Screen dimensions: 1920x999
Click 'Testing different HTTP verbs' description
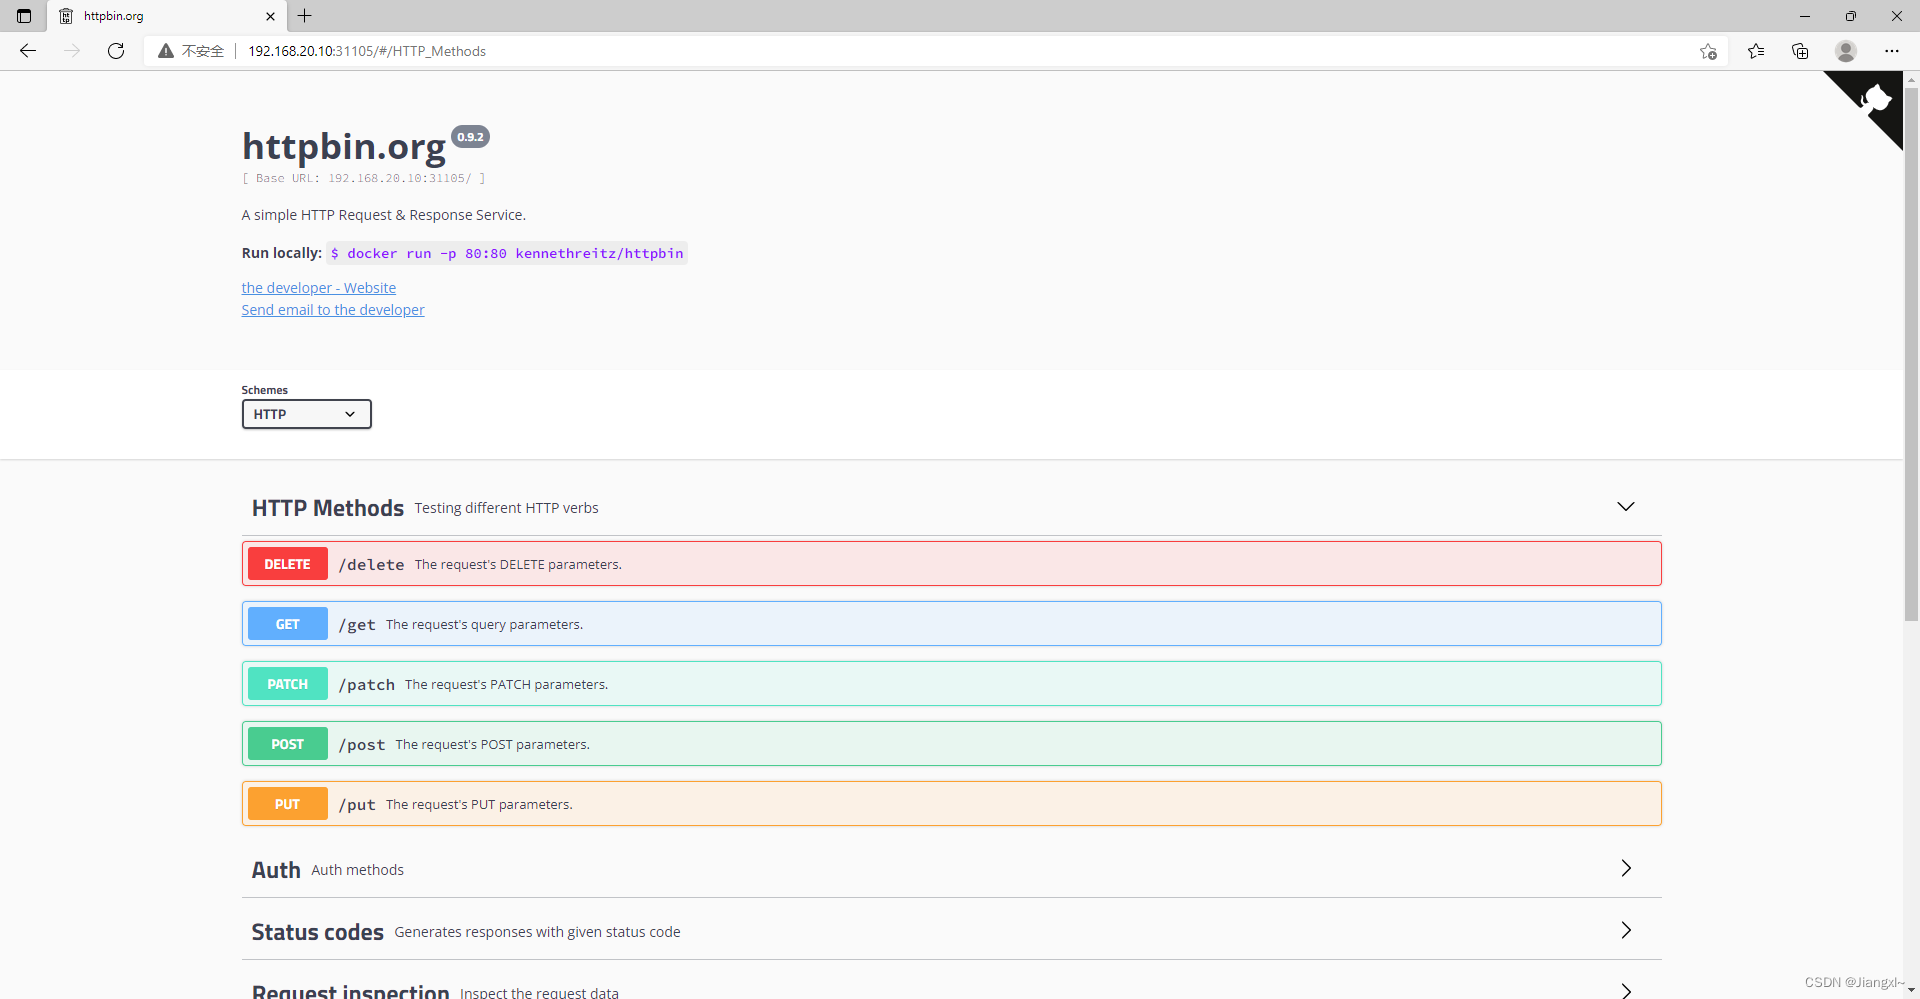point(506,508)
